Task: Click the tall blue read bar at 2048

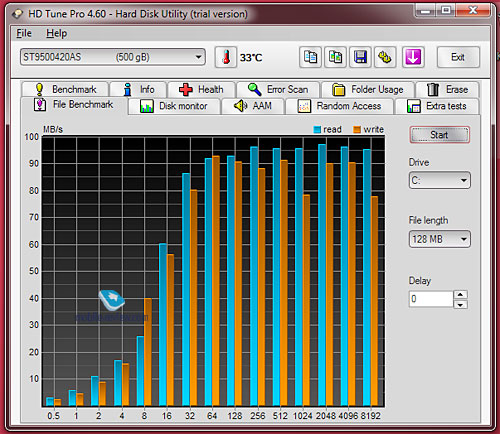Action: click(322, 275)
